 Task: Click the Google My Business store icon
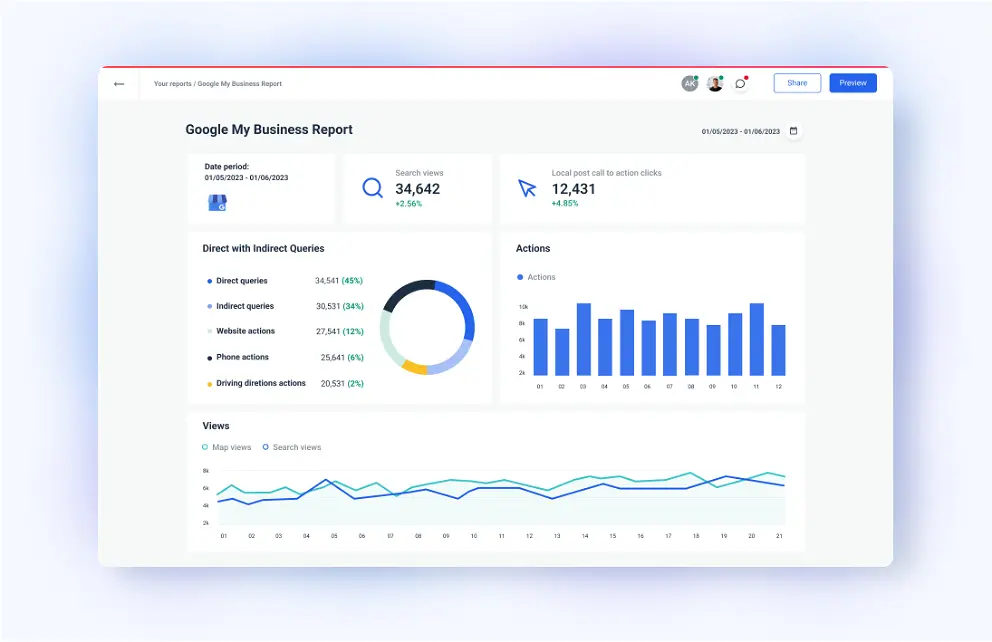(217, 202)
